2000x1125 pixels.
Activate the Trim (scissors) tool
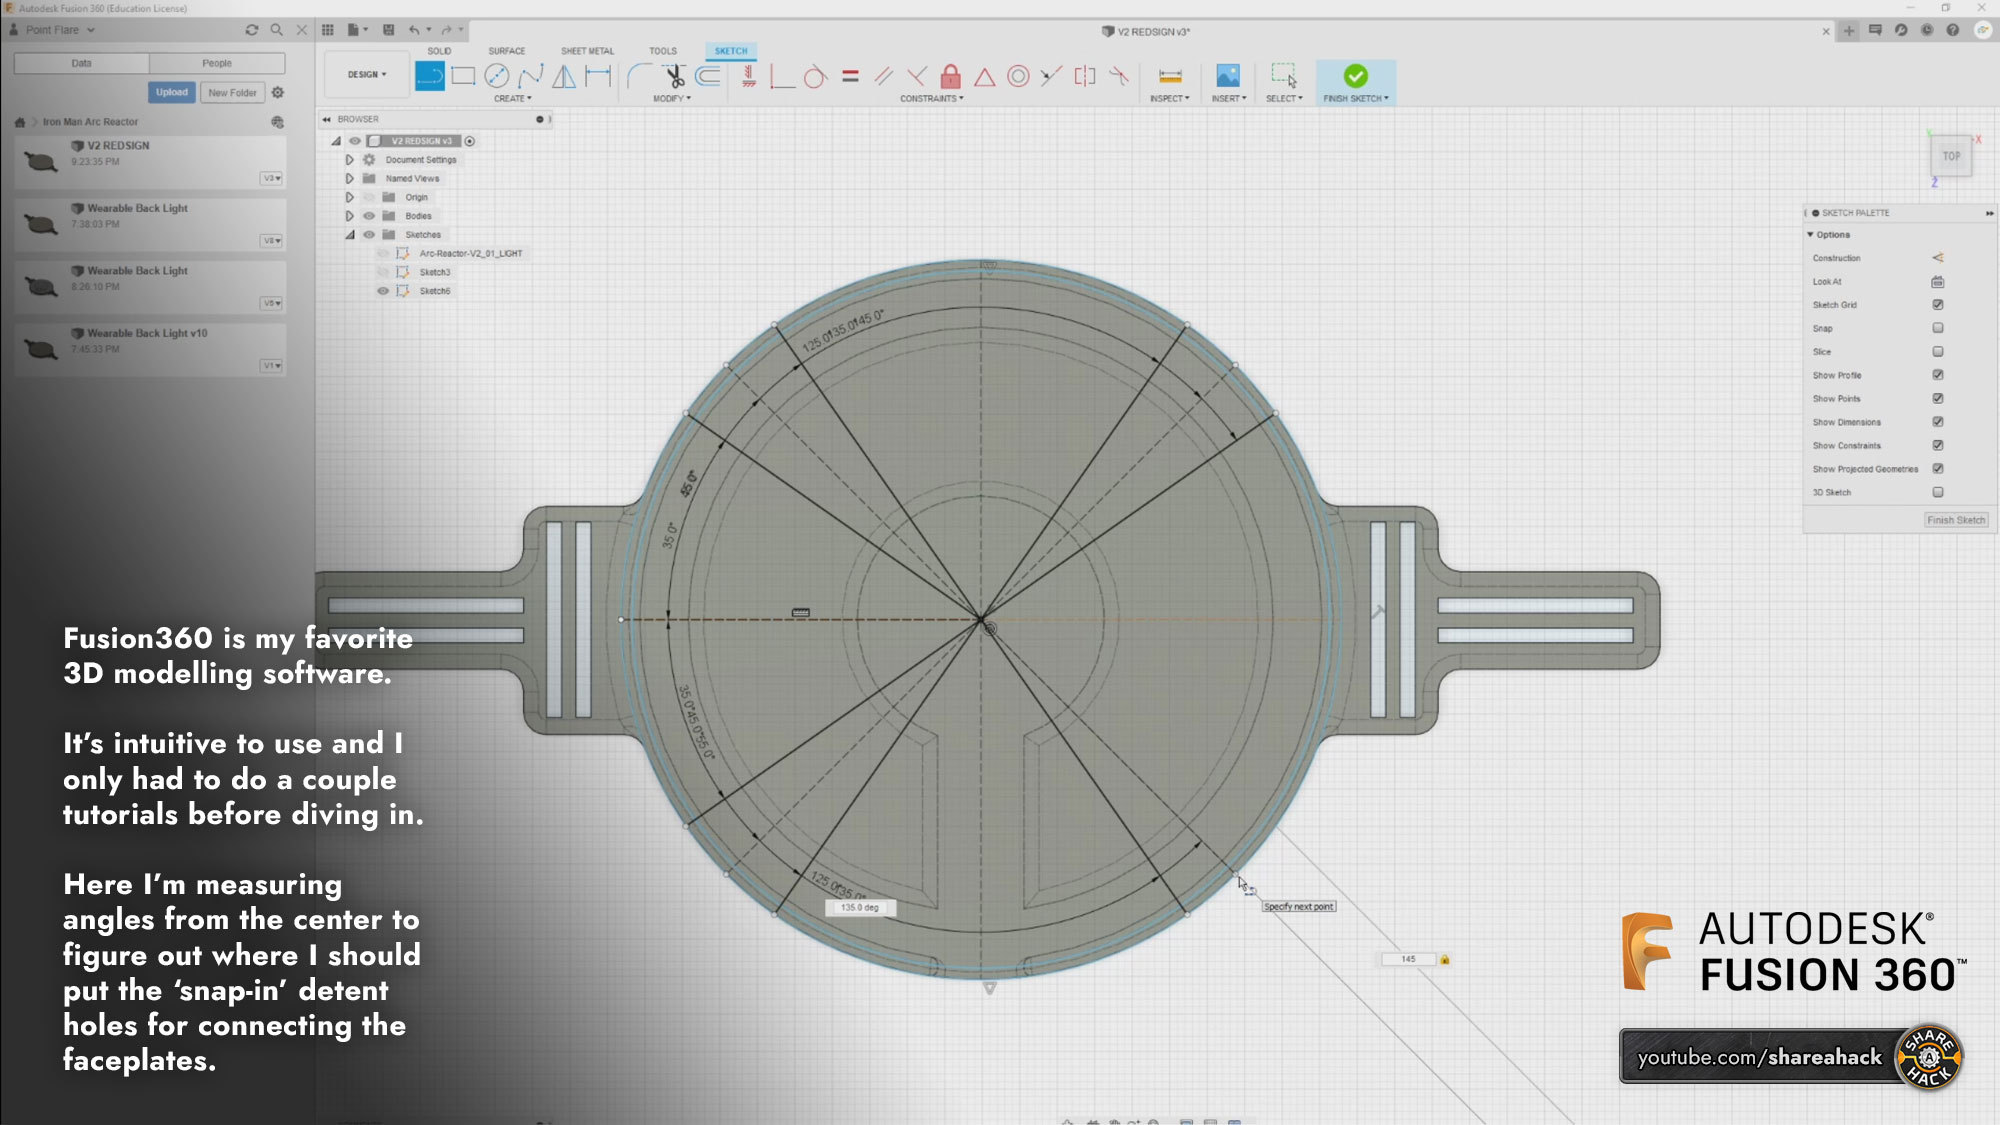[x=674, y=75]
